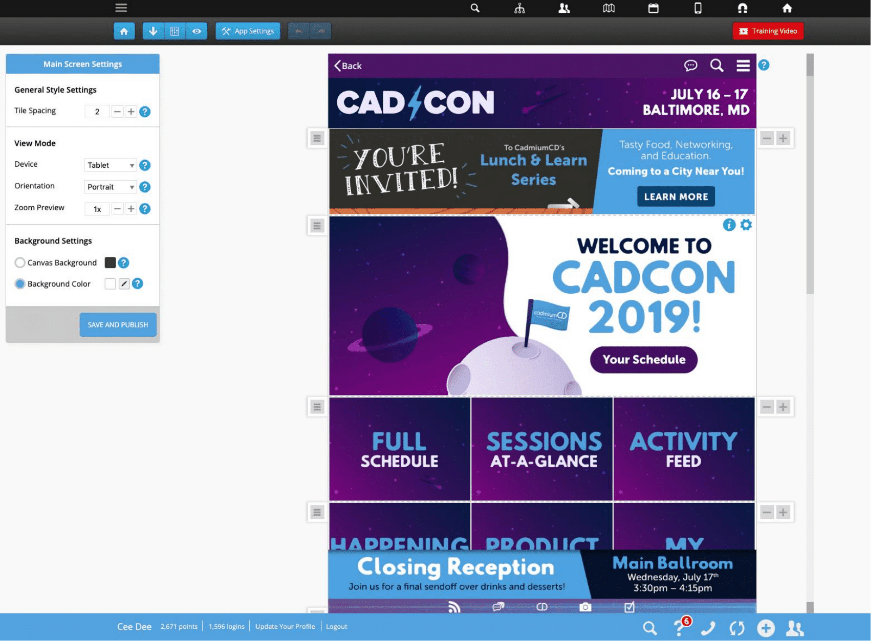Click the headset support icon in the top bar

(x=742, y=8)
